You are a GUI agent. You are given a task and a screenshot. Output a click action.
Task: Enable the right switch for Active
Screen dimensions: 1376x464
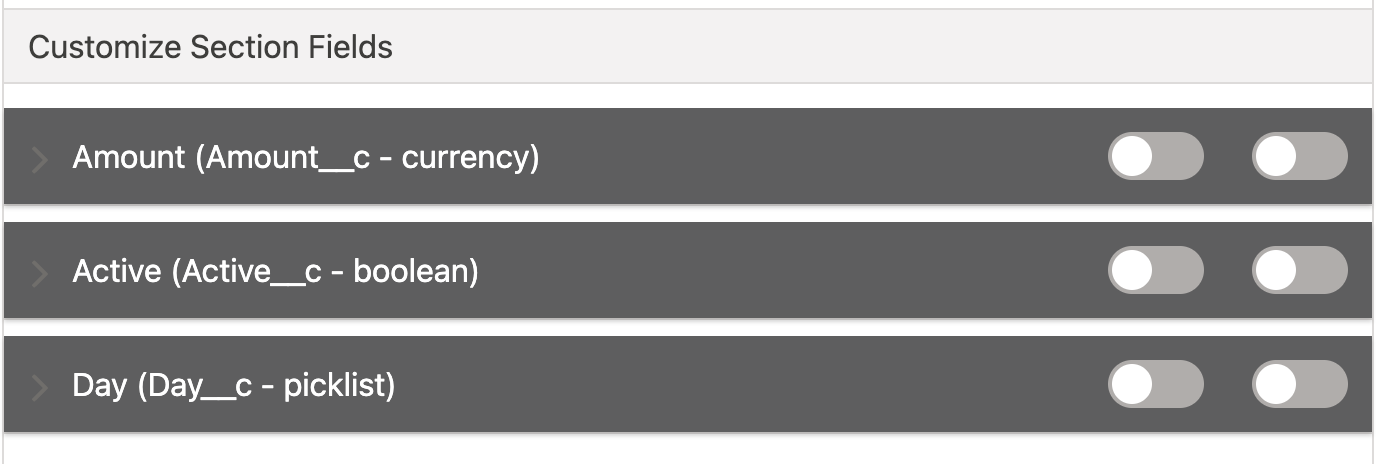click(1299, 271)
